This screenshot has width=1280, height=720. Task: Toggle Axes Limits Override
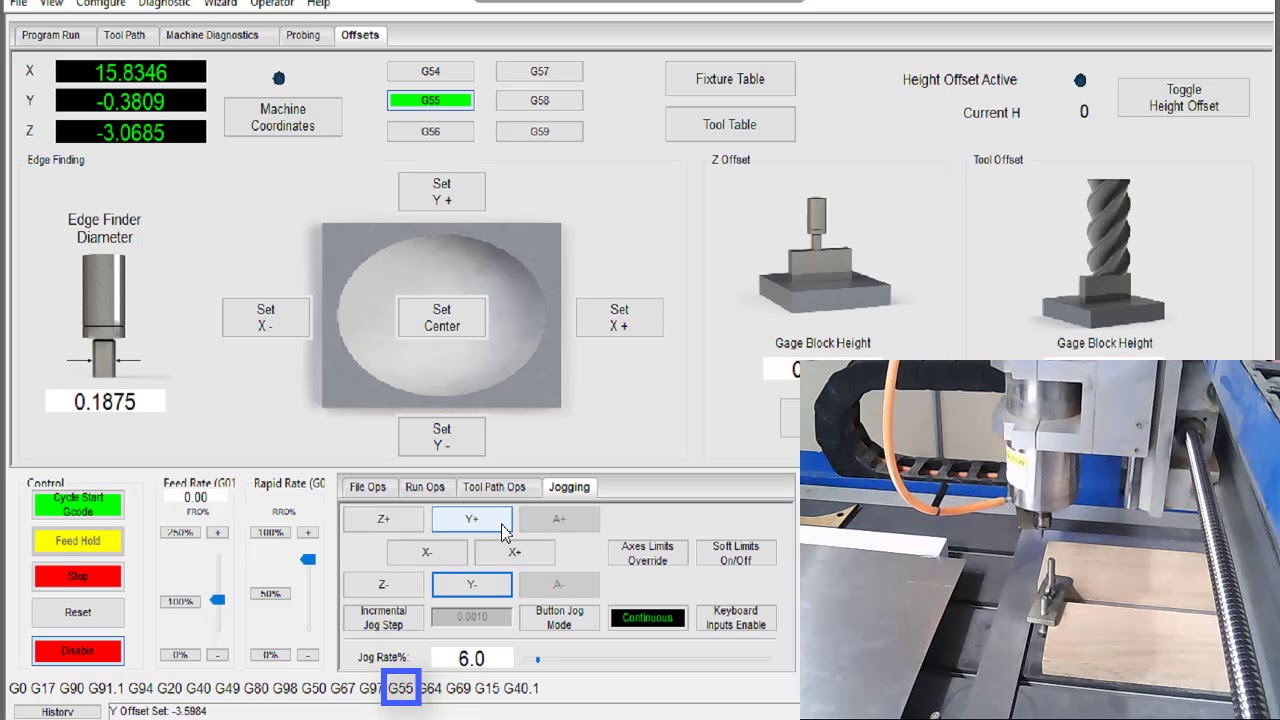coord(647,553)
